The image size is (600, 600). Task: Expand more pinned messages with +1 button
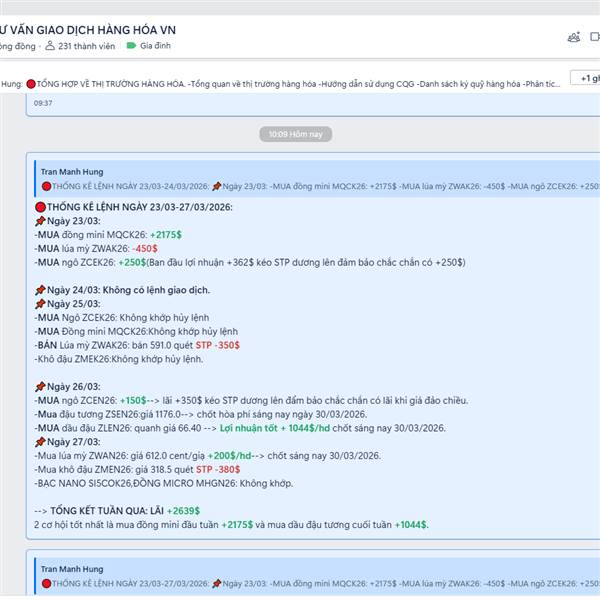point(587,78)
